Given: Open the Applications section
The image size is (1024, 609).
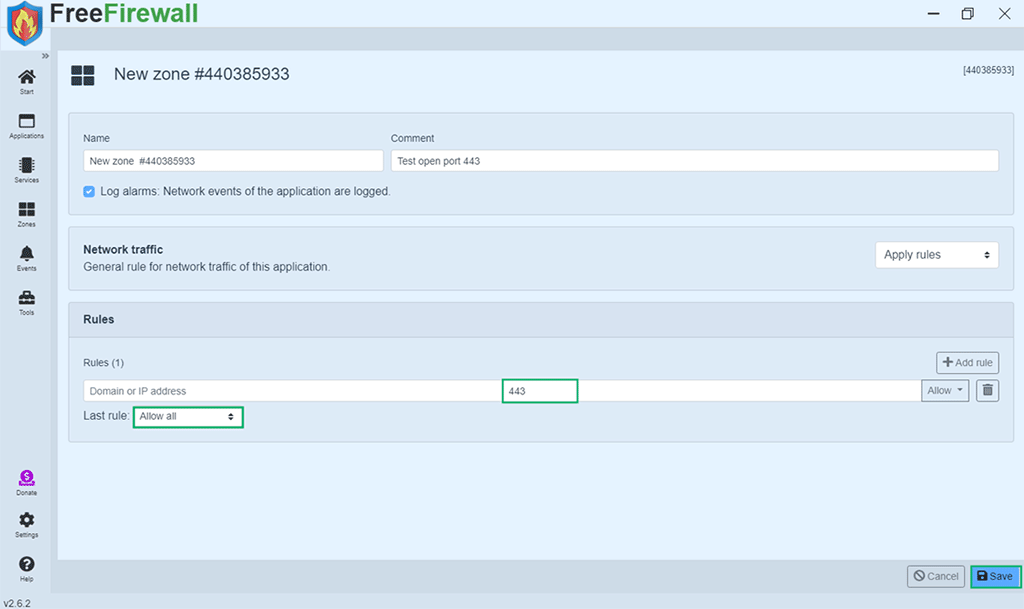Looking at the screenshot, I should [x=26, y=124].
